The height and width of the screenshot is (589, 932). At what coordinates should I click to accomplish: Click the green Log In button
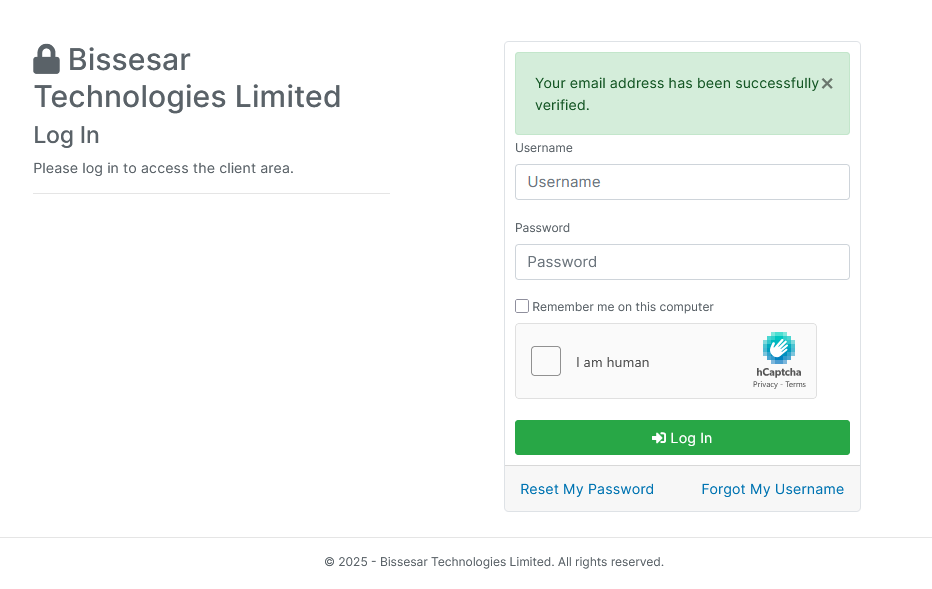click(x=682, y=438)
